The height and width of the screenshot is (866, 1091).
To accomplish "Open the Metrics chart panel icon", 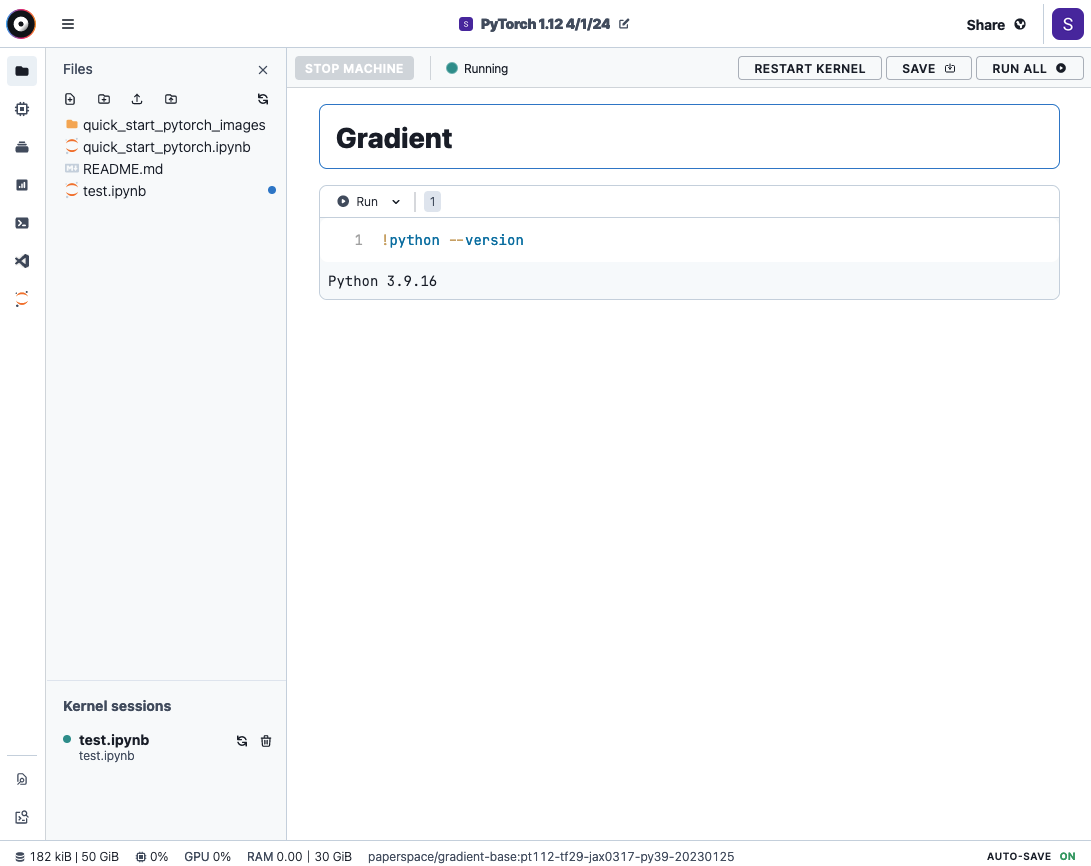I will click(x=22, y=185).
